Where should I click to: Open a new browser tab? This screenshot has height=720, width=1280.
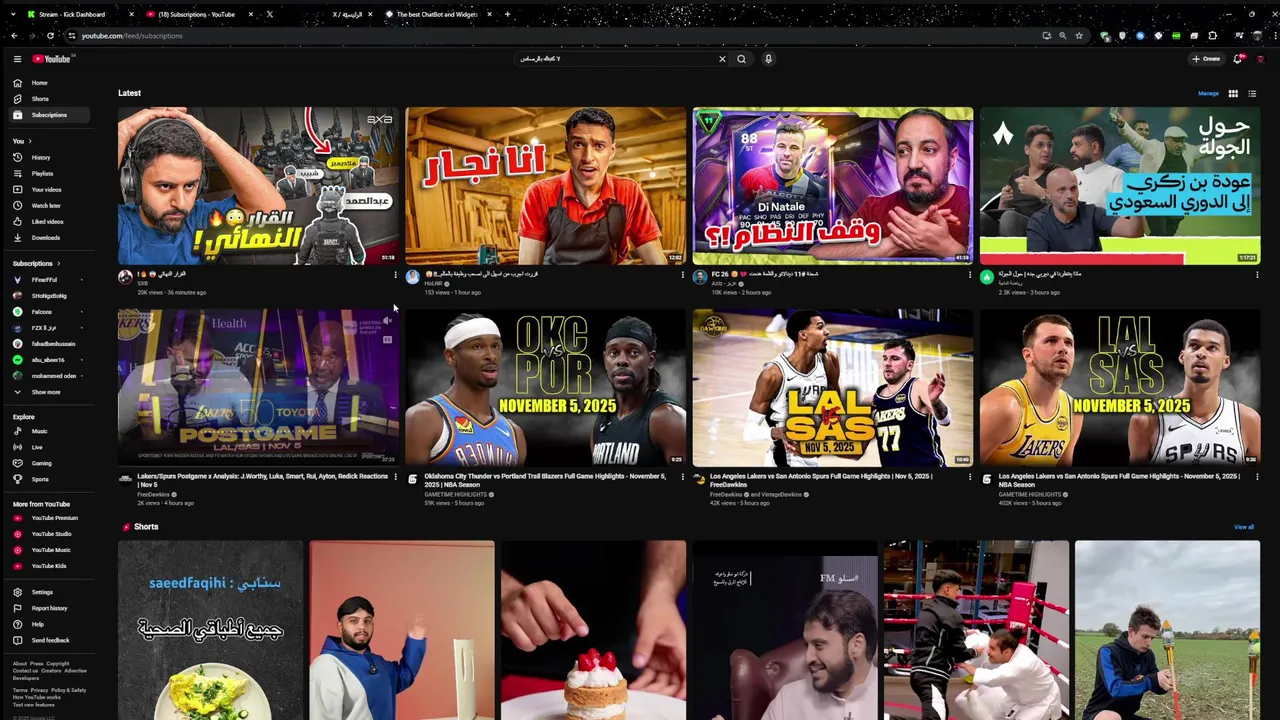(507, 14)
